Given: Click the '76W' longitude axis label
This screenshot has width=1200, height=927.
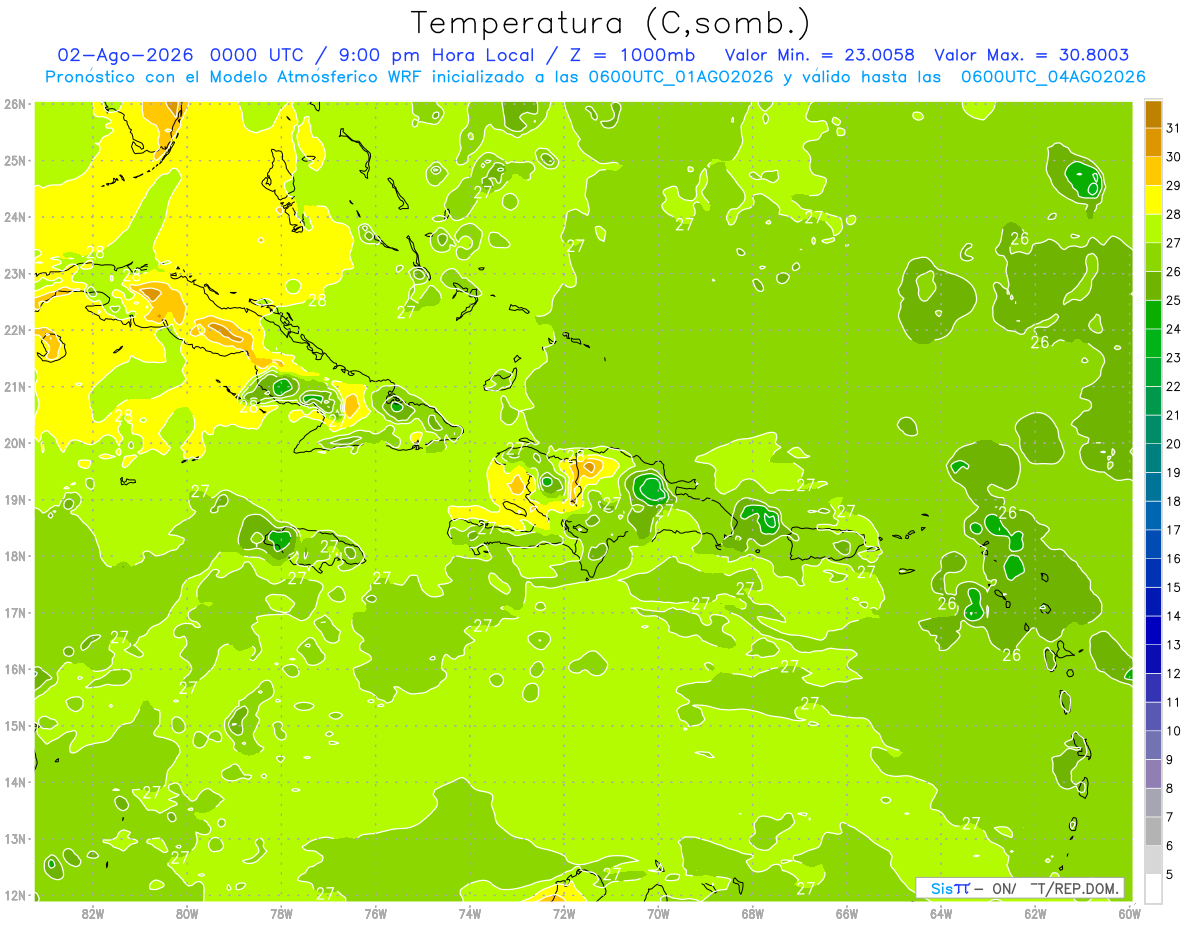Looking at the screenshot, I should tap(375, 913).
